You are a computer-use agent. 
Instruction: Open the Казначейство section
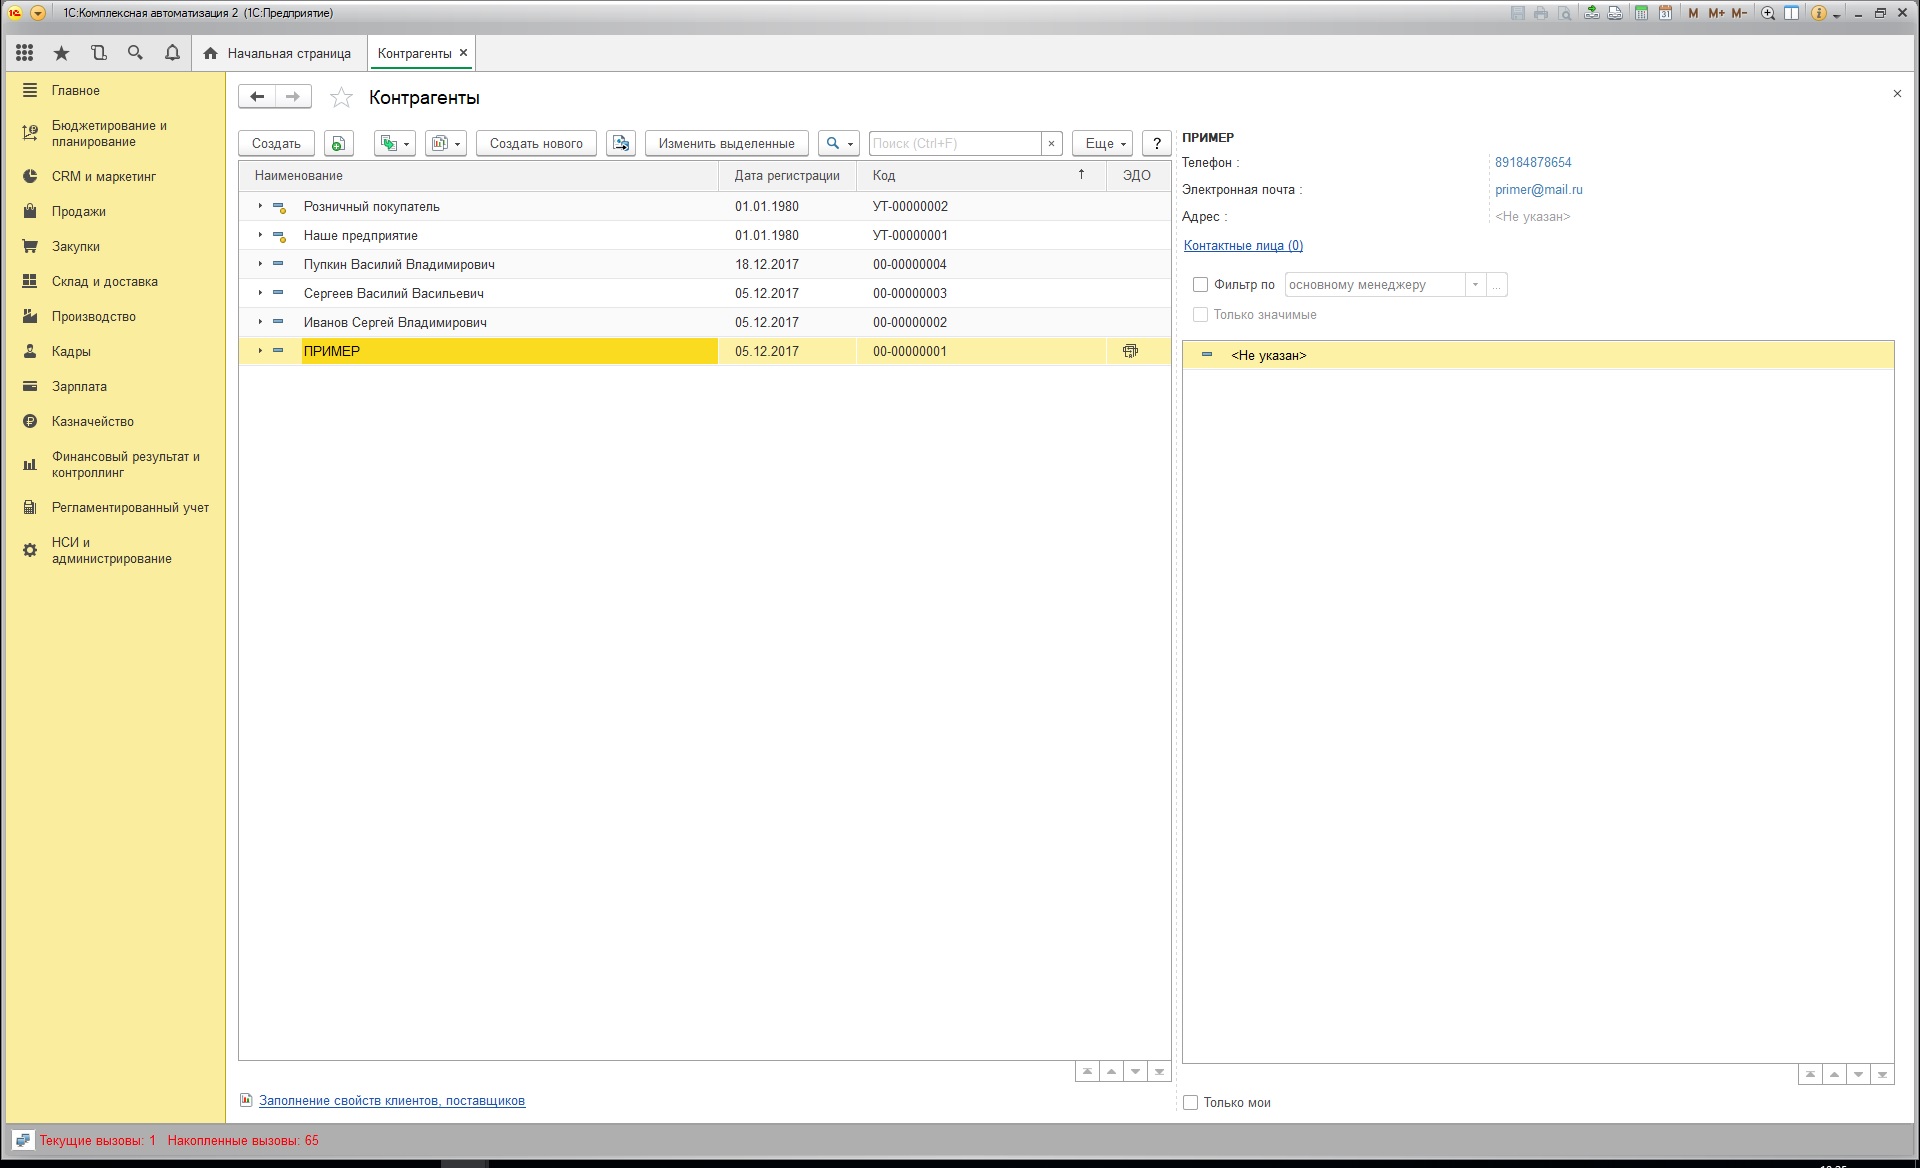(93, 421)
